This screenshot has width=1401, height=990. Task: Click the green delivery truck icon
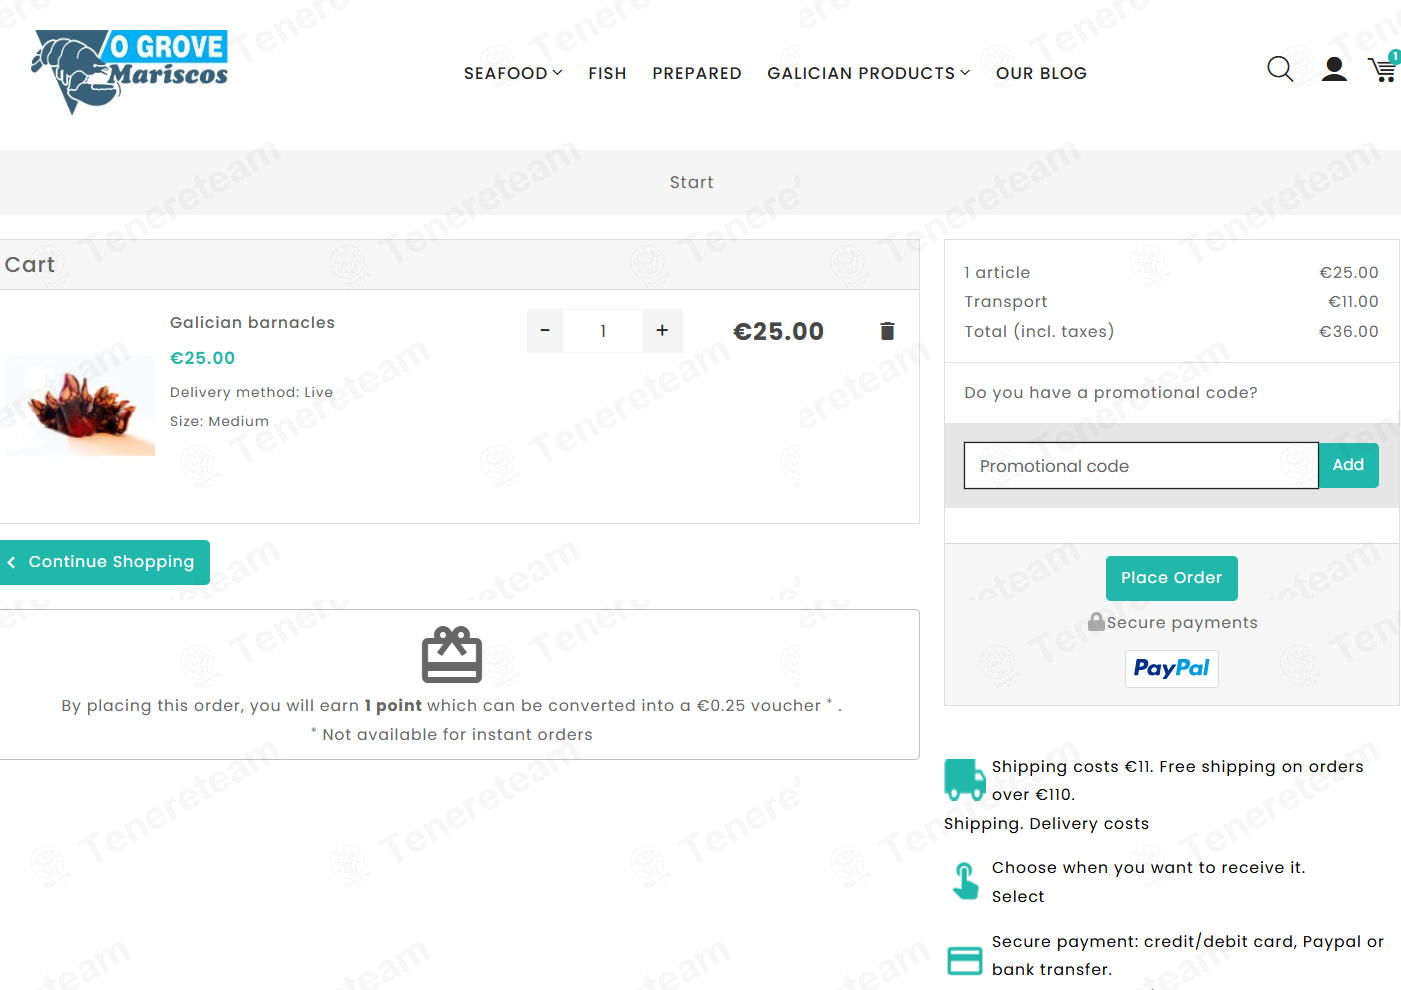(965, 780)
